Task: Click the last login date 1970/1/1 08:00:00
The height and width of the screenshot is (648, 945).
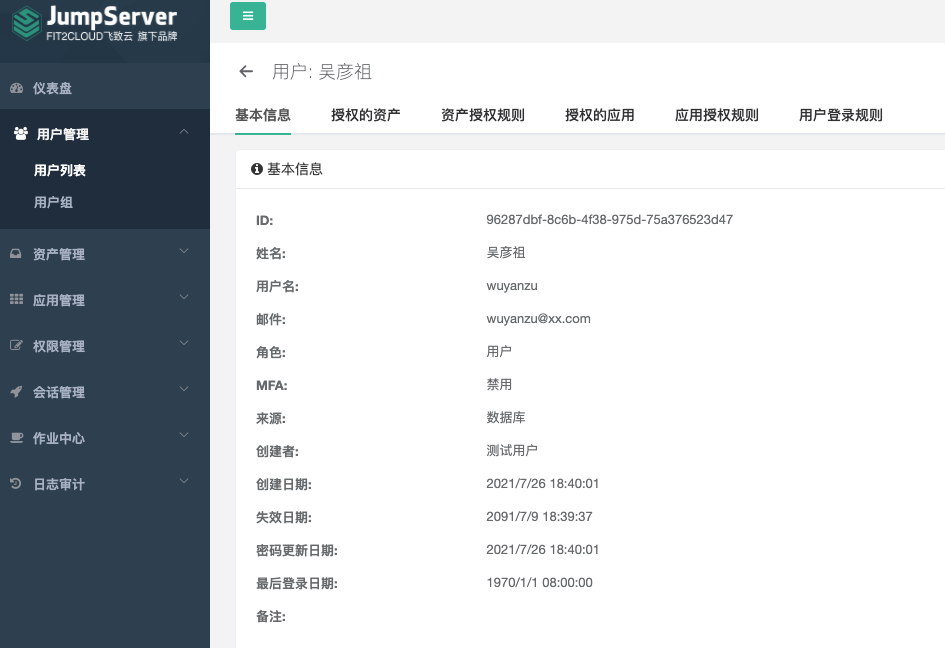Action: pyautogui.click(x=539, y=582)
